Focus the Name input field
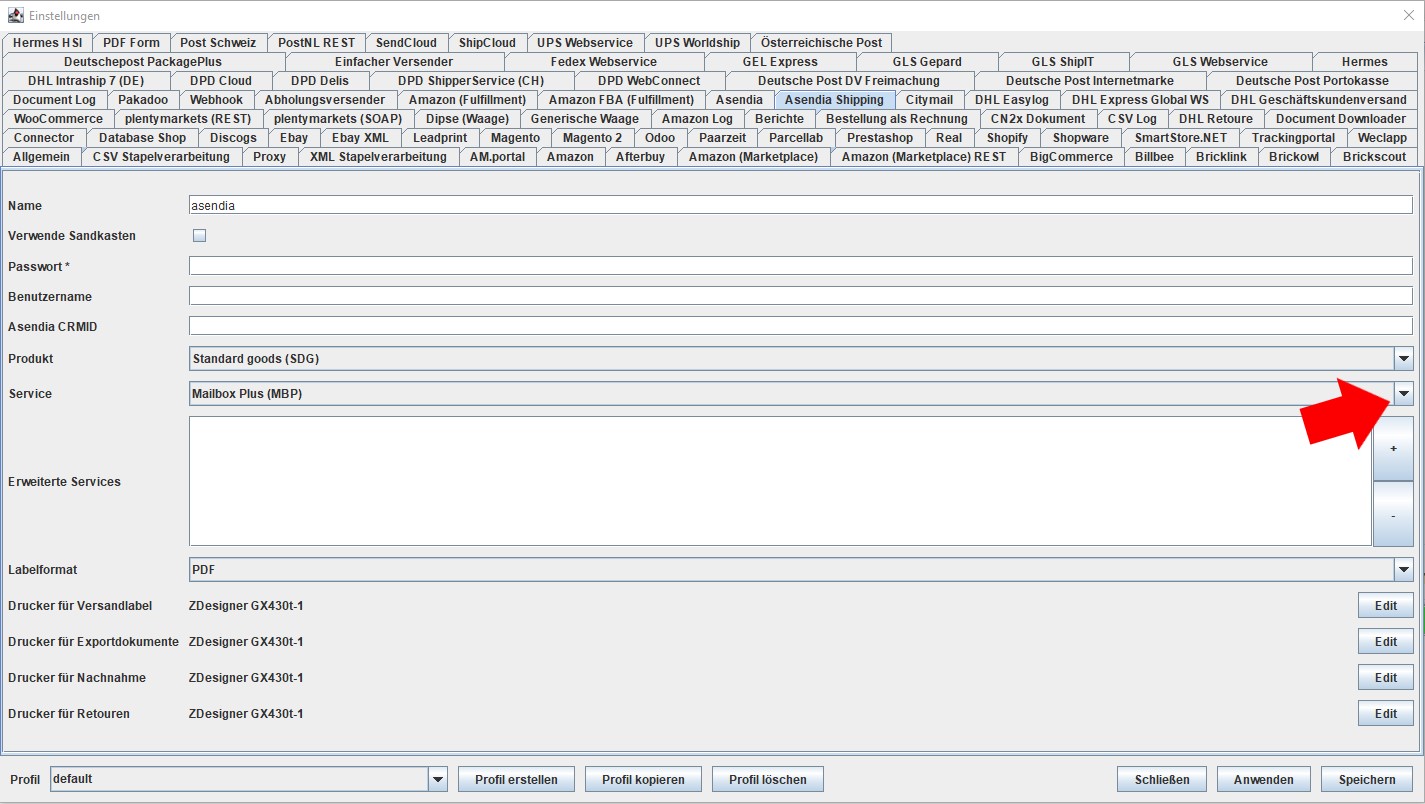Viewport: 1425px width, 804px height. point(801,205)
